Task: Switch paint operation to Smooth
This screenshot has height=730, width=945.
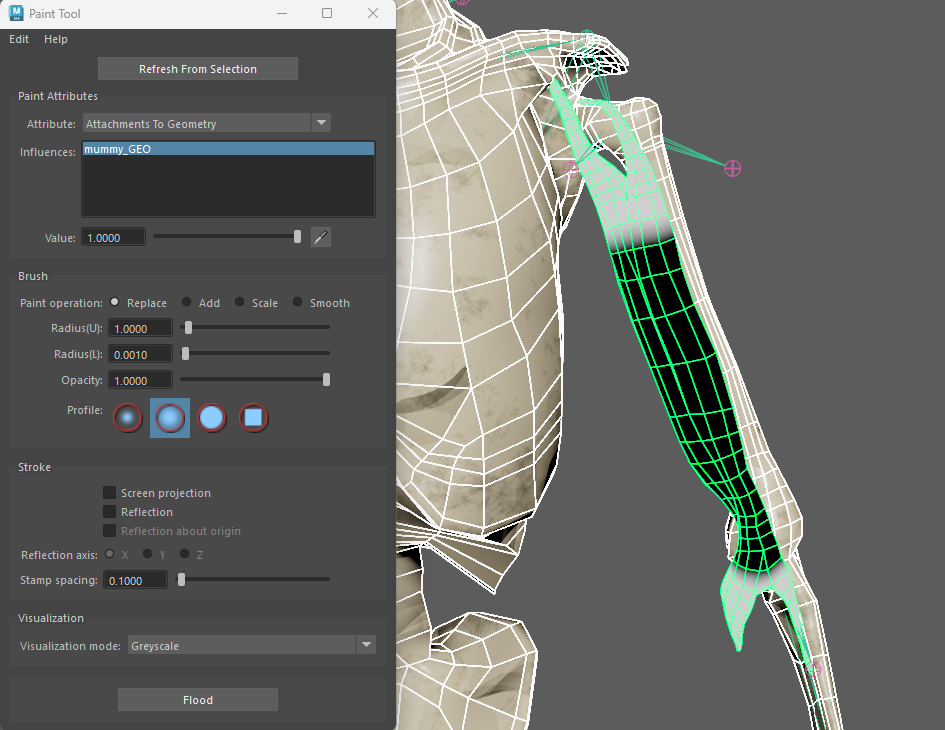Action: tap(298, 302)
